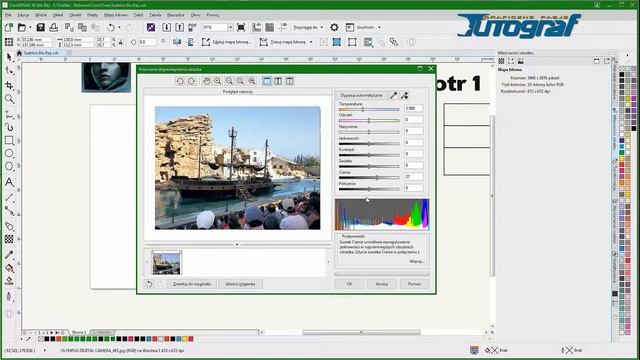The width and height of the screenshot is (640, 360).
Task: Cancel the dialog with Anuluj
Action: (382, 284)
